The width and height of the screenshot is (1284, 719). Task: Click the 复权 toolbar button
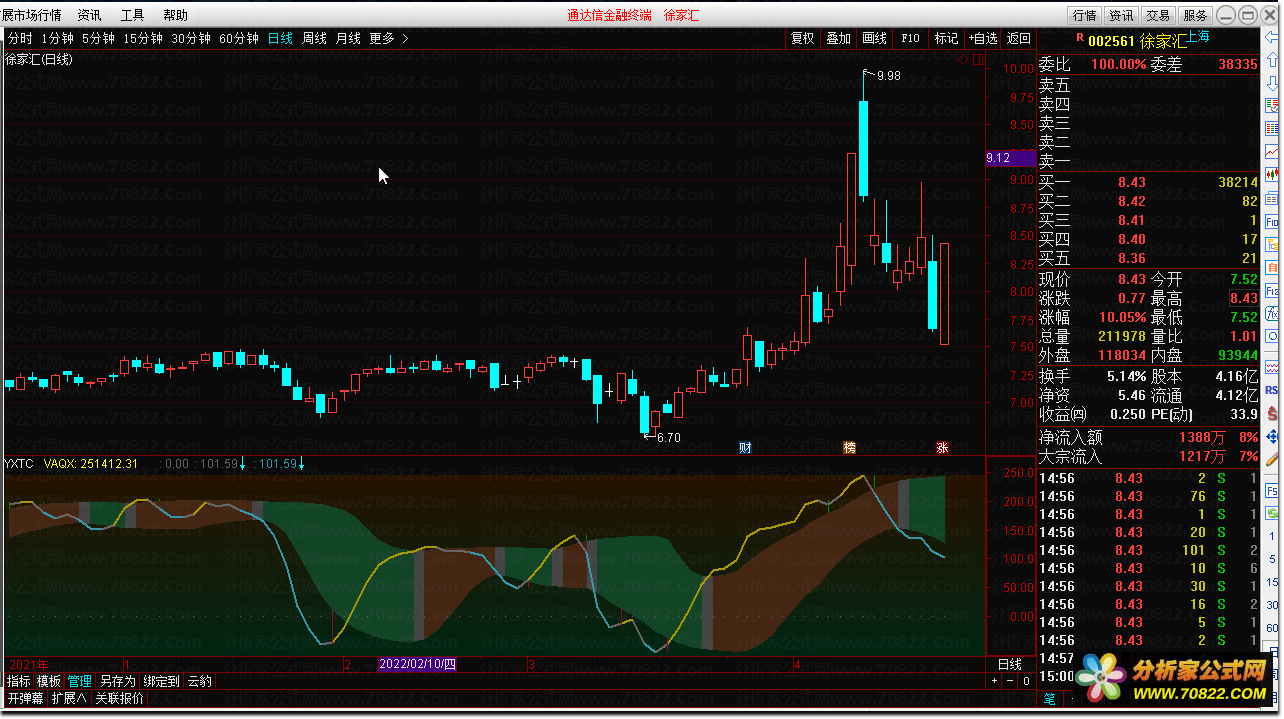point(802,38)
